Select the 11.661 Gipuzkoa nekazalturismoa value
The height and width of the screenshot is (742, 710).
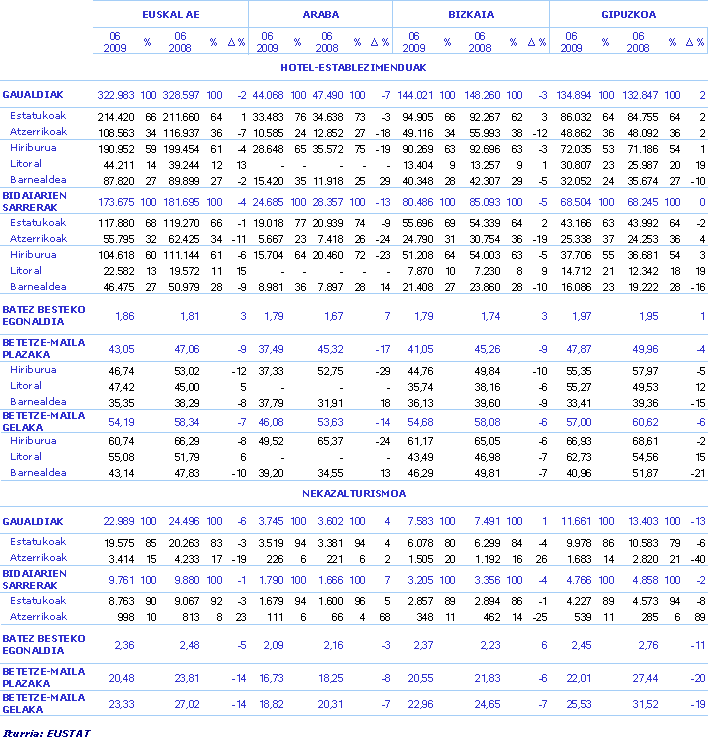[x=575, y=521]
